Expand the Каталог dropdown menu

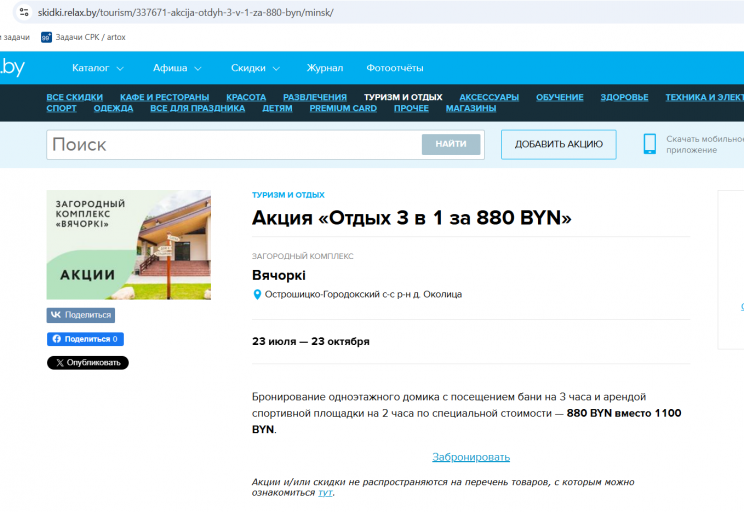(x=98, y=68)
